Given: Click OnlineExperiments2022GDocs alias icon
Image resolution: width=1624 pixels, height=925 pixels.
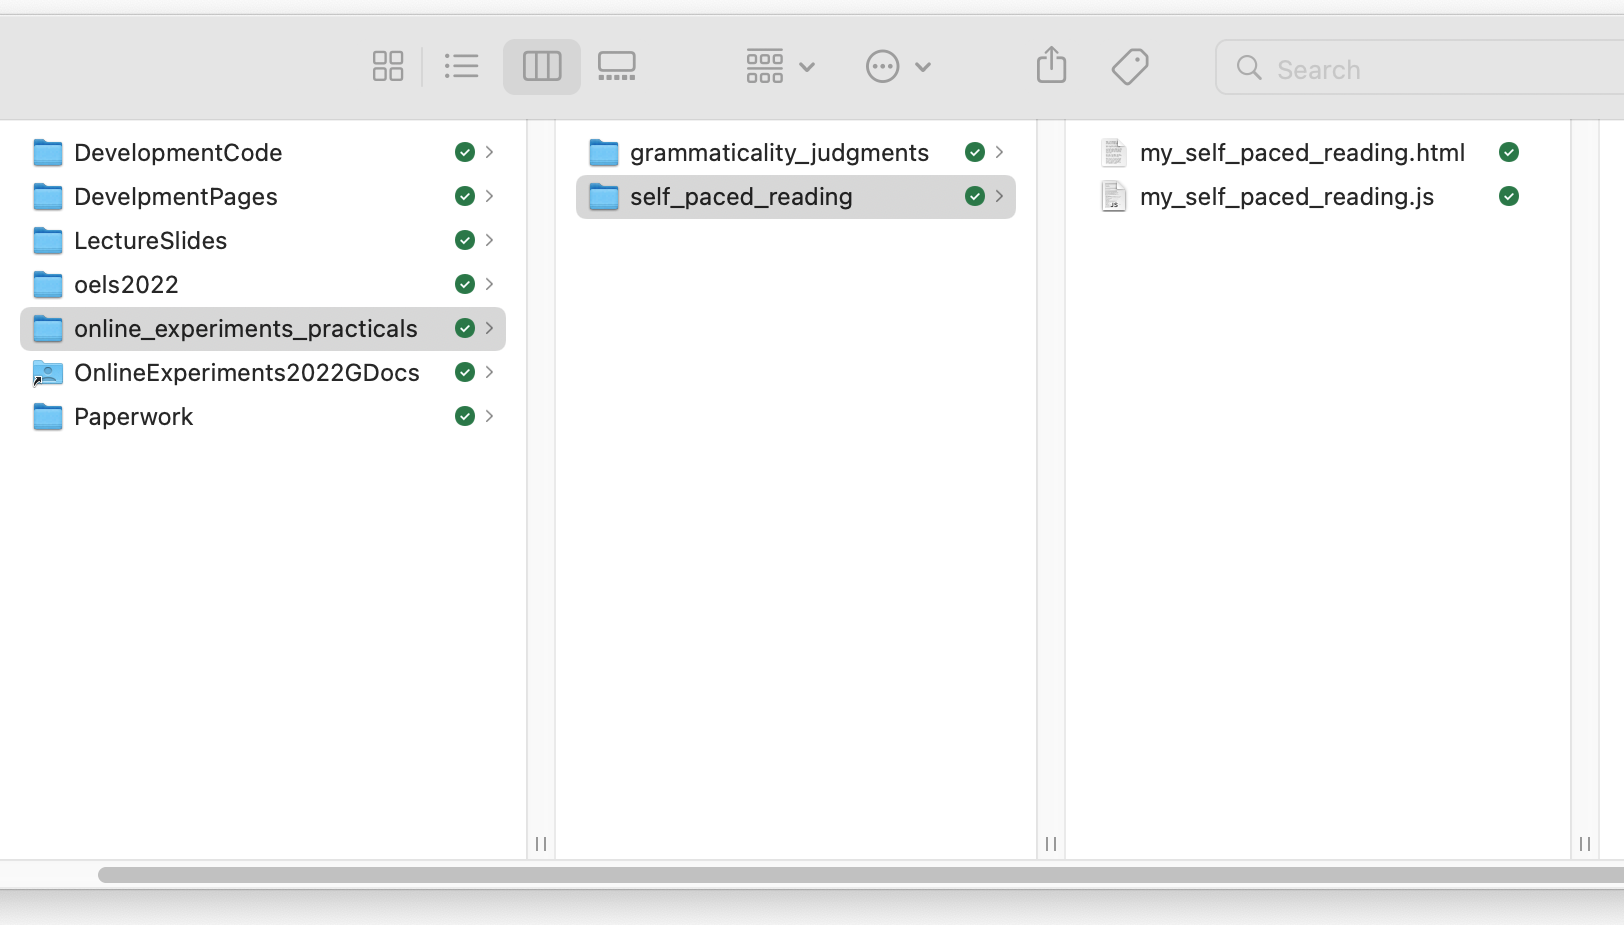Looking at the screenshot, I should (48, 373).
